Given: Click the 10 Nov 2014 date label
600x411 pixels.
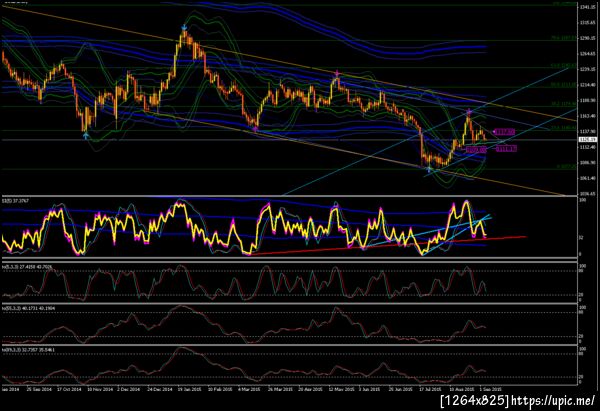Looking at the screenshot, I should point(100,389).
